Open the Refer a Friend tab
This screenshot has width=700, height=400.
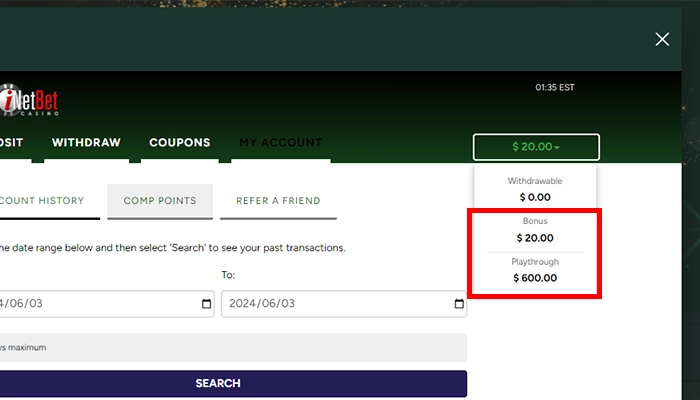[x=278, y=201]
